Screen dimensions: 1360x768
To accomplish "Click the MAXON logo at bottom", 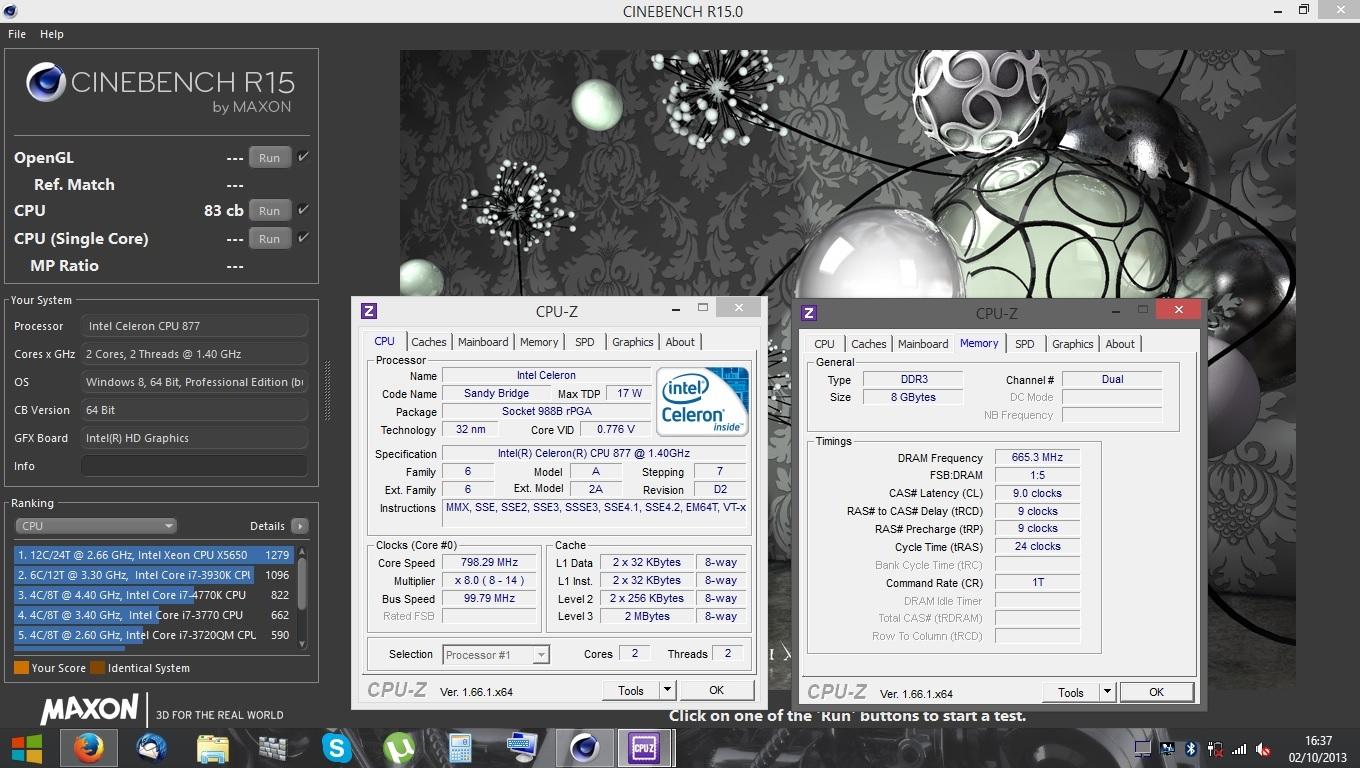I will coord(90,711).
